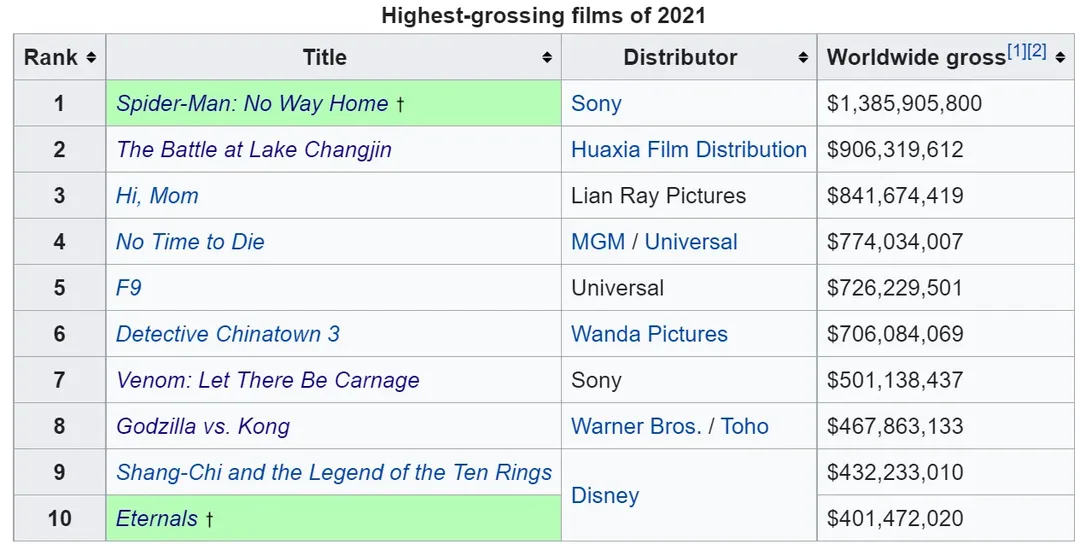The height and width of the screenshot is (550, 1080).
Task: Click the F9 film link
Action: pos(129,288)
